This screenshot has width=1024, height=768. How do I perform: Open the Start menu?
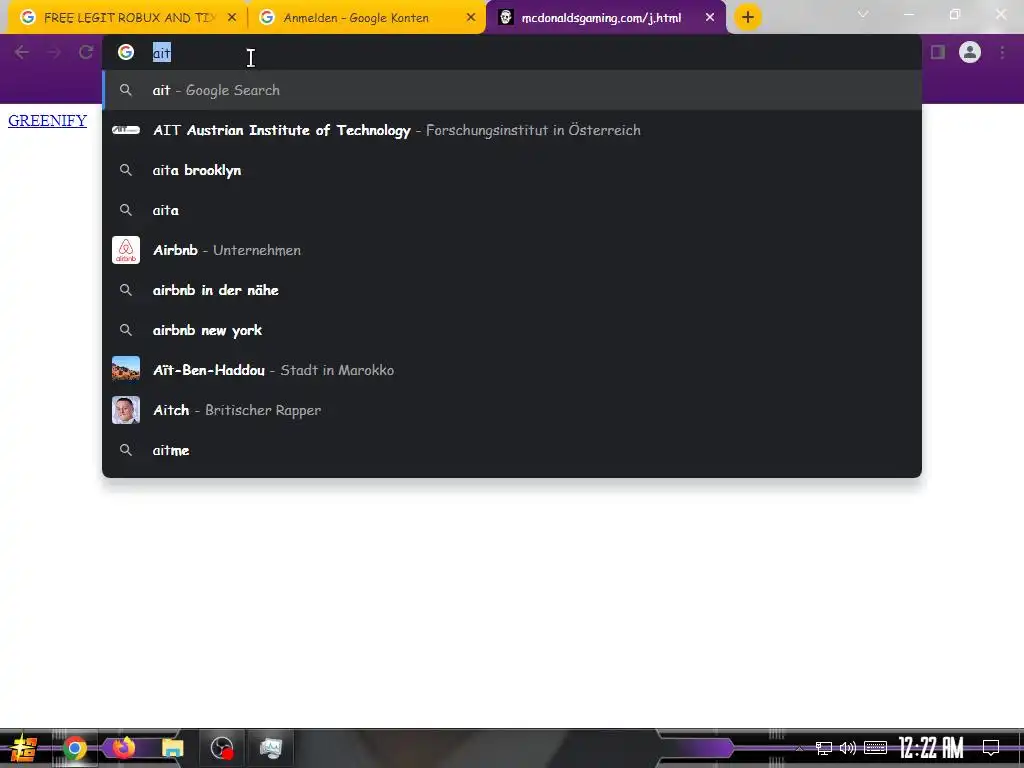point(24,748)
